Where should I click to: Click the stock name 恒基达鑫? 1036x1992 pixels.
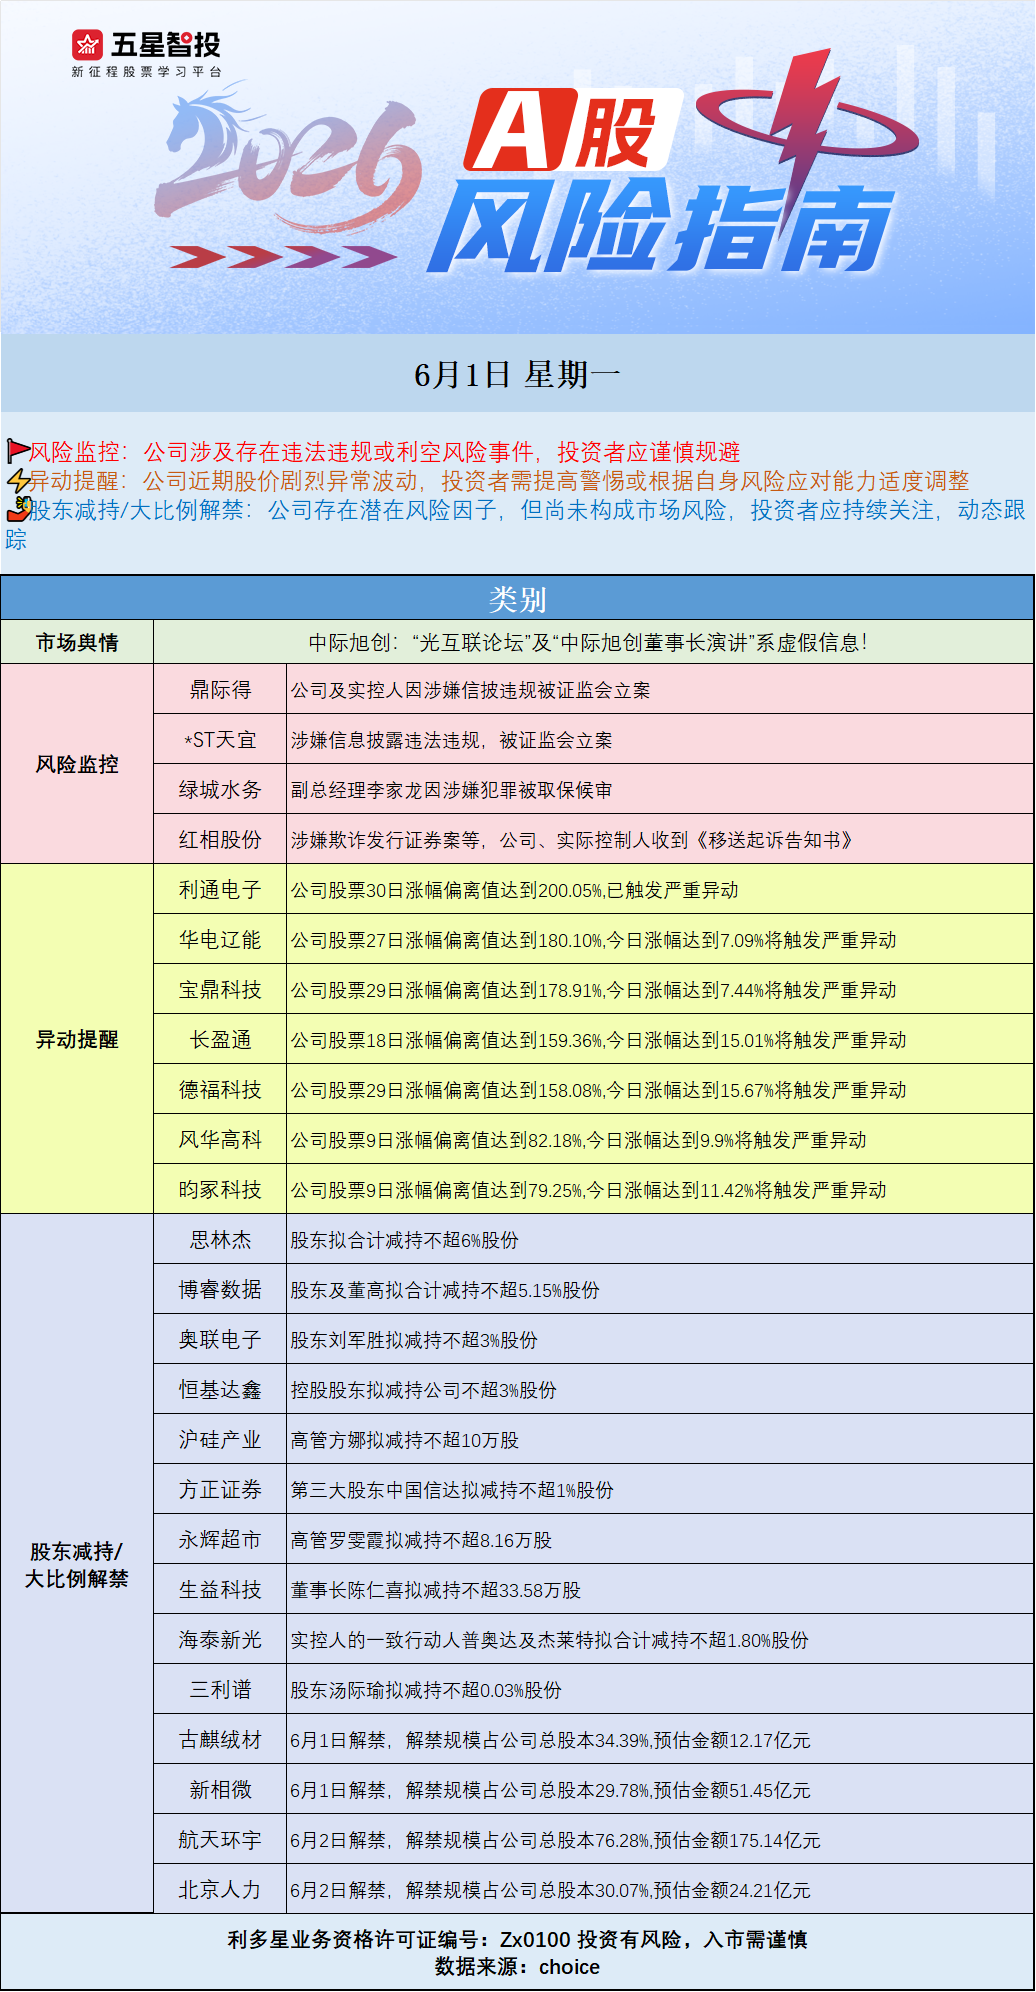(x=220, y=1390)
